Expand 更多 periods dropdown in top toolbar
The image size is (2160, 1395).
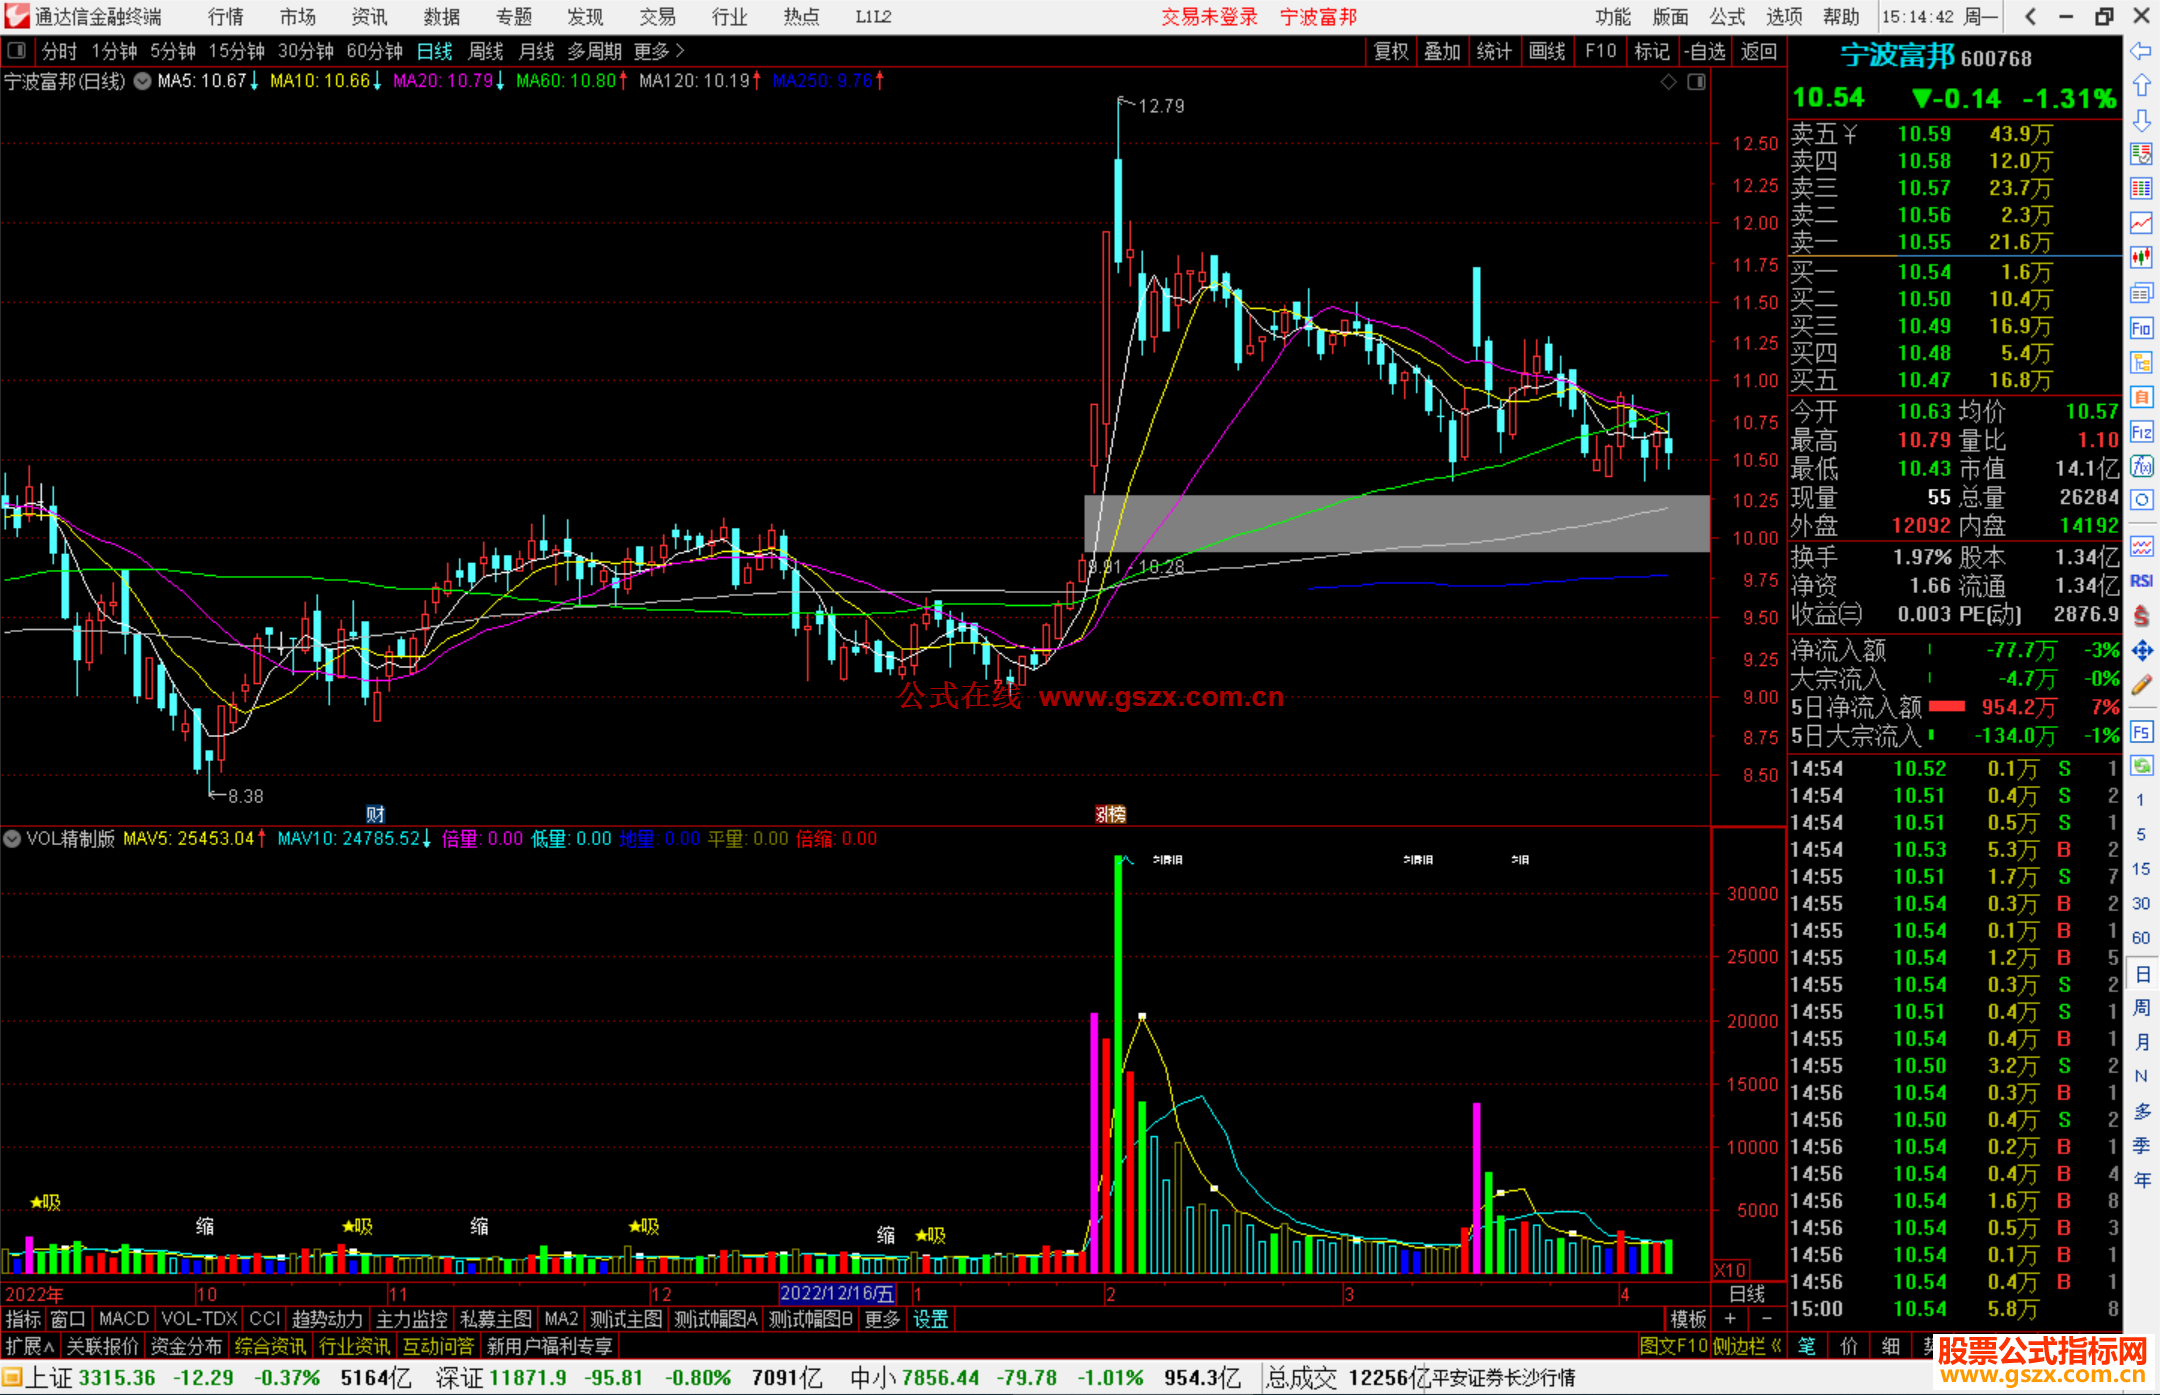659,51
